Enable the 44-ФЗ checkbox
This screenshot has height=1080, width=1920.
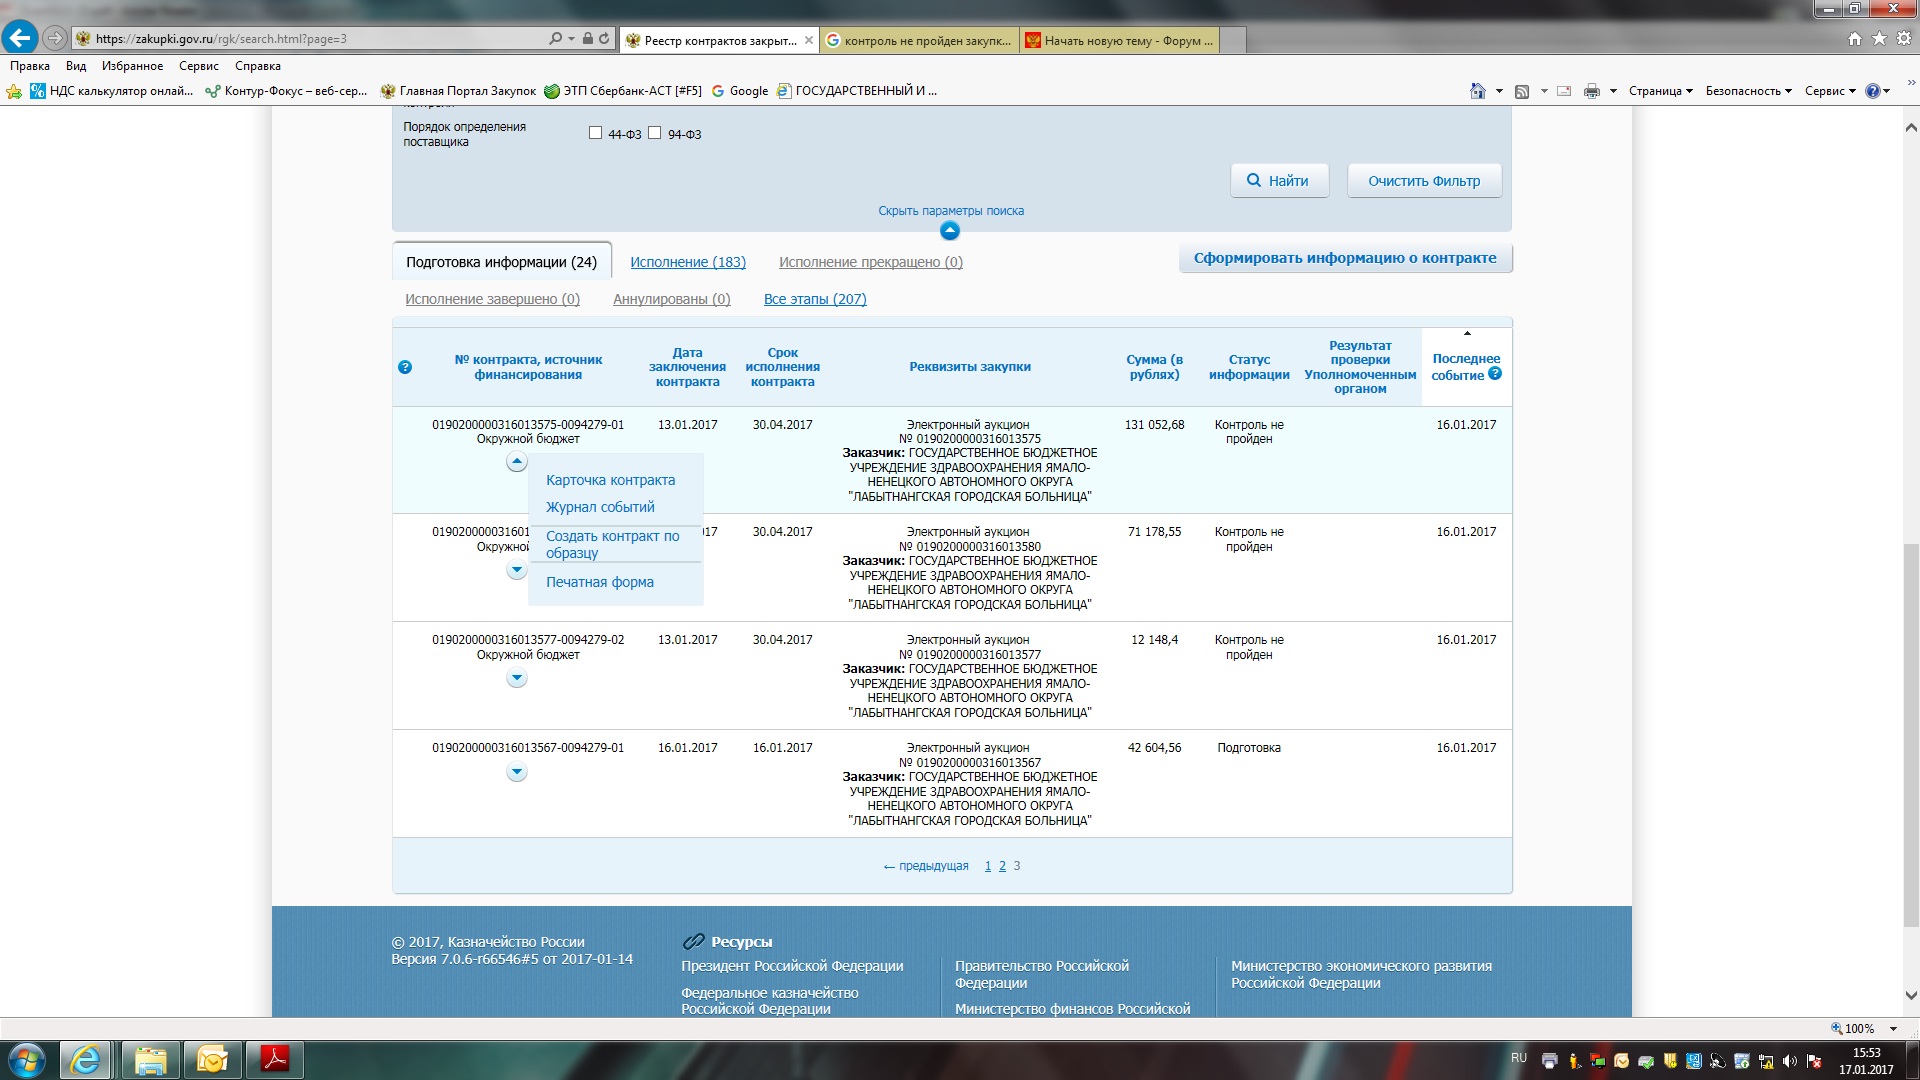[596, 133]
